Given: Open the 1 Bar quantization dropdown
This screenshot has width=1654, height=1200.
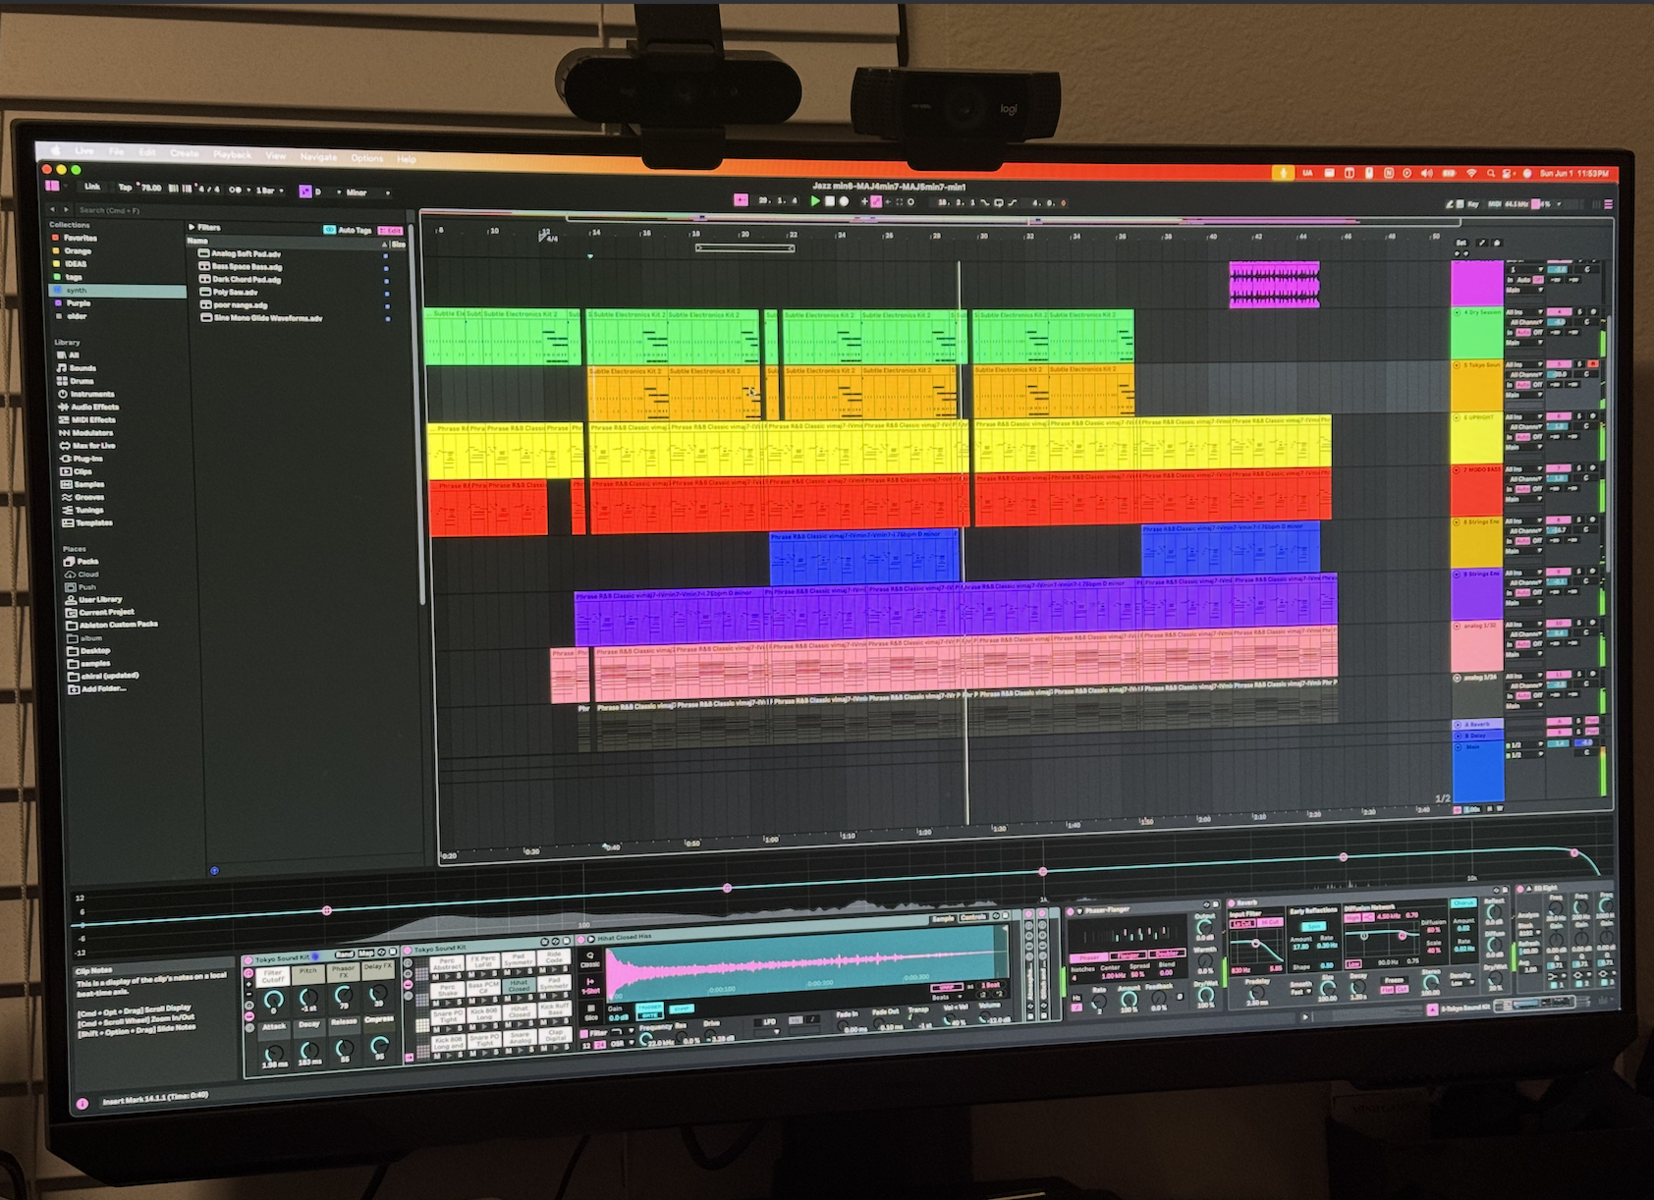Looking at the screenshot, I should (x=270, y=190).
